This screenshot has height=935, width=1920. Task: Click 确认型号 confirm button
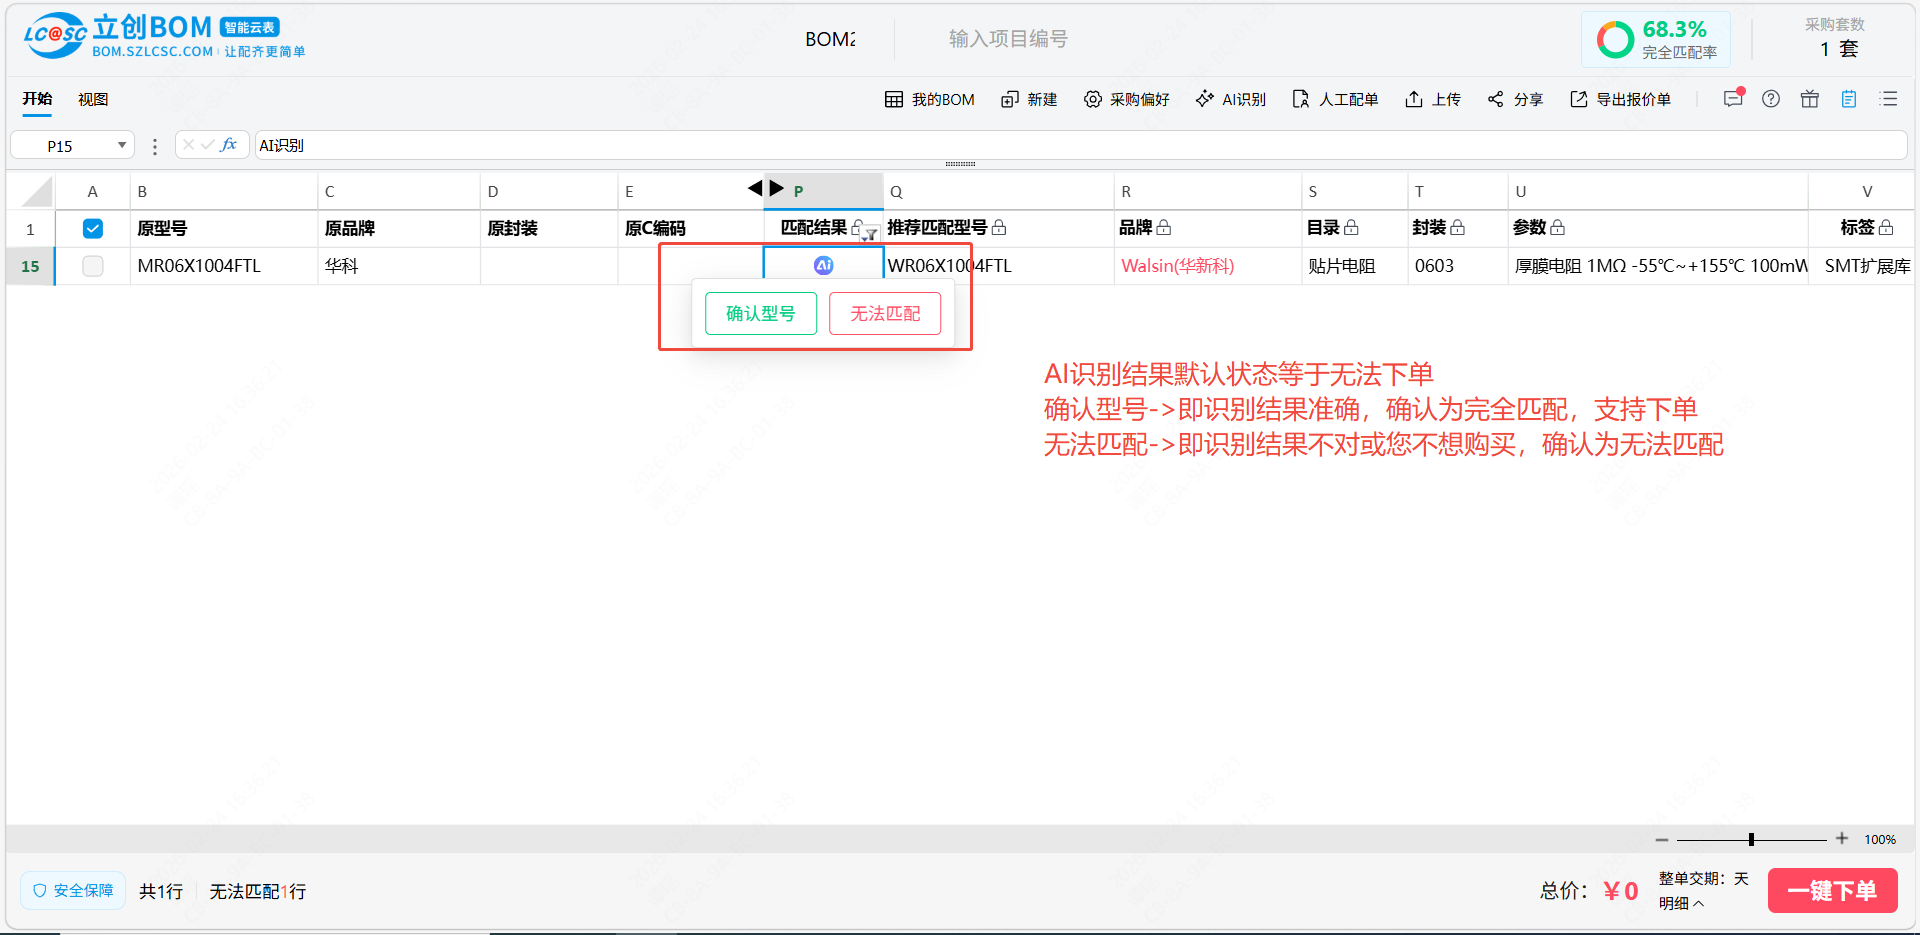pos(760,314)
